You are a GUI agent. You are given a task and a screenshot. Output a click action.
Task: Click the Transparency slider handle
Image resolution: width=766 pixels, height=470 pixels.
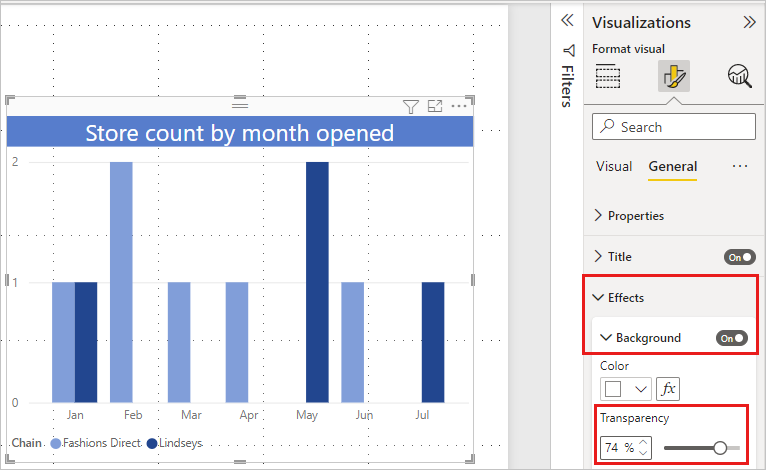pos(720,448)
